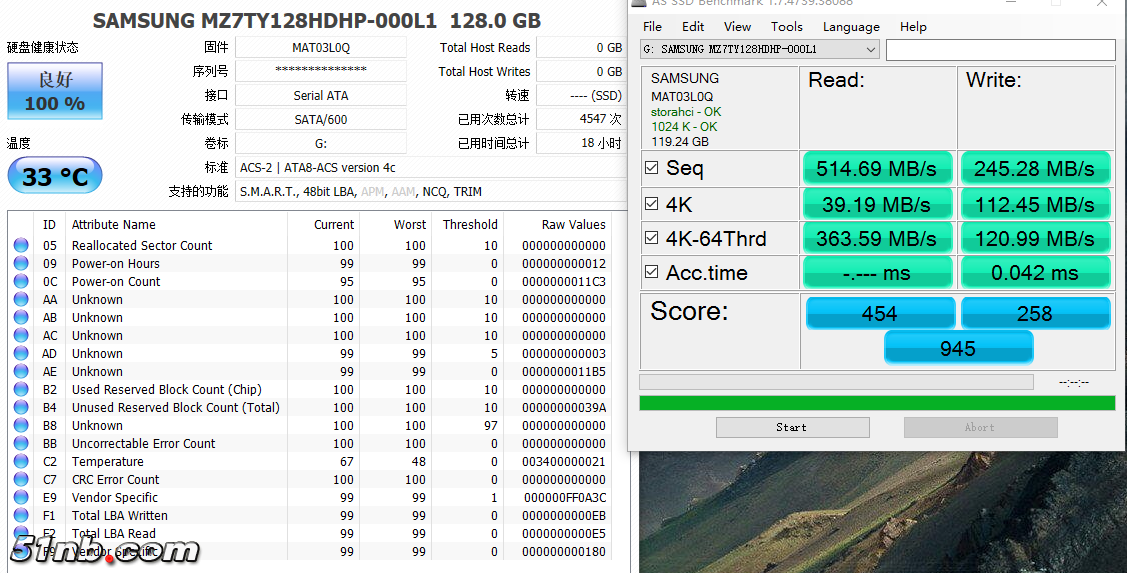The image size is (1127, 573).
Task: Click the Threshold column header
Action: pyautogui.click(x=470, y=224)
